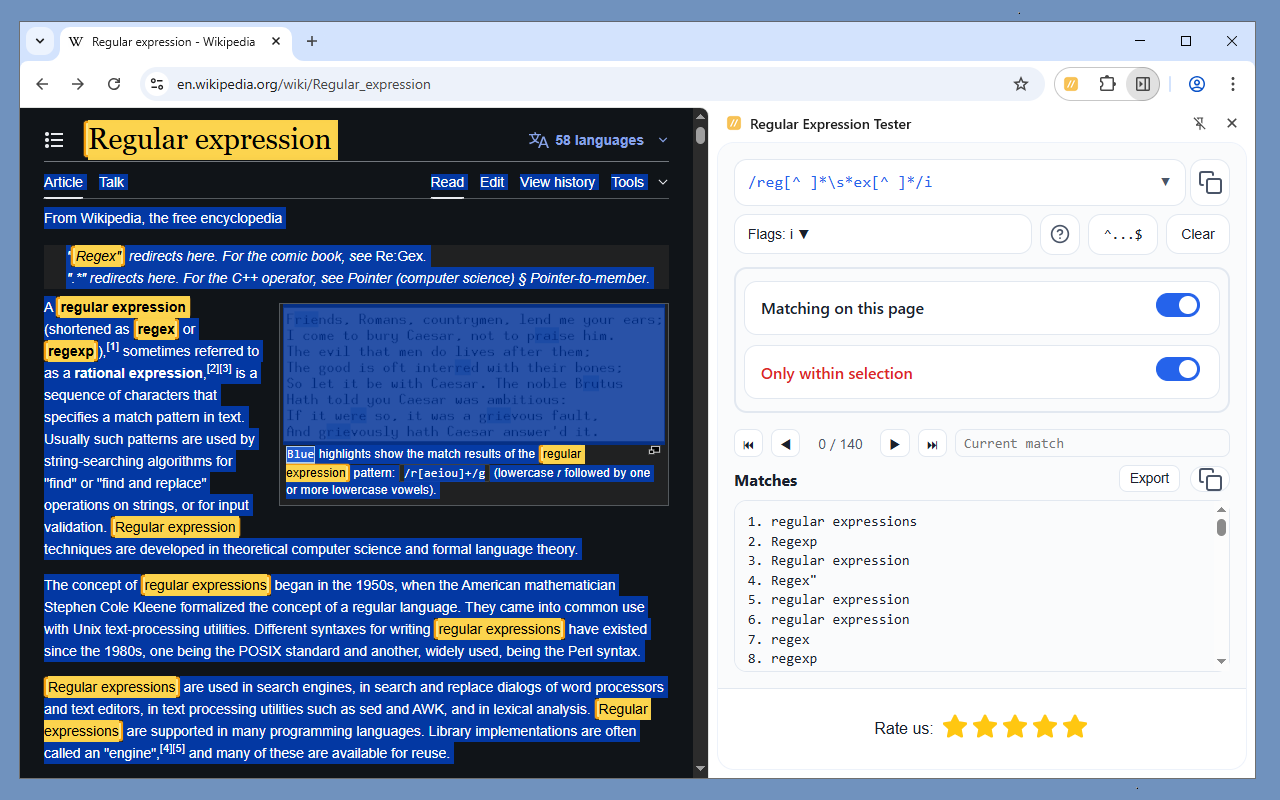Close the Regular Expression Tester side panel
The image size is (1280, 800).
[1232, 123]
